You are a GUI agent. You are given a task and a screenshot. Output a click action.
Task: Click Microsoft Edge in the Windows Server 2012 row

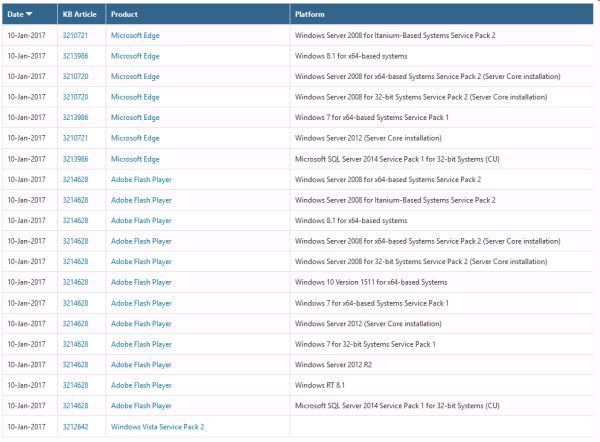(x=135, y=138)
